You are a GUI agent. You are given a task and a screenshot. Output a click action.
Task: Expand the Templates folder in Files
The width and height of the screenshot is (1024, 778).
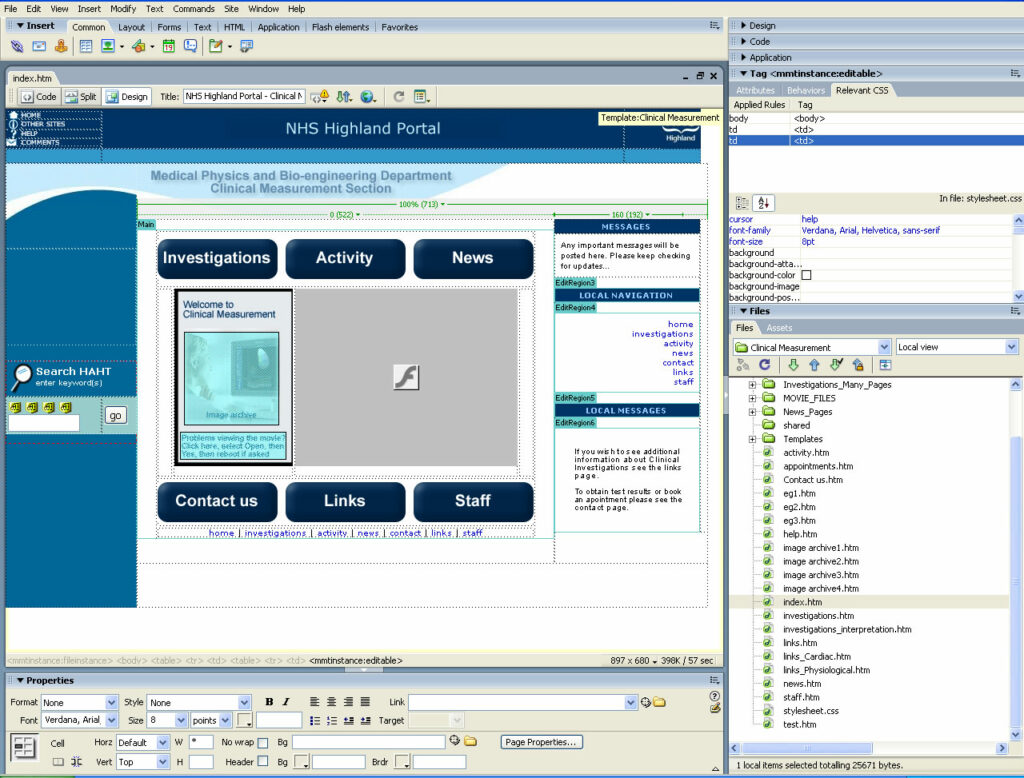tap(752, 439)
